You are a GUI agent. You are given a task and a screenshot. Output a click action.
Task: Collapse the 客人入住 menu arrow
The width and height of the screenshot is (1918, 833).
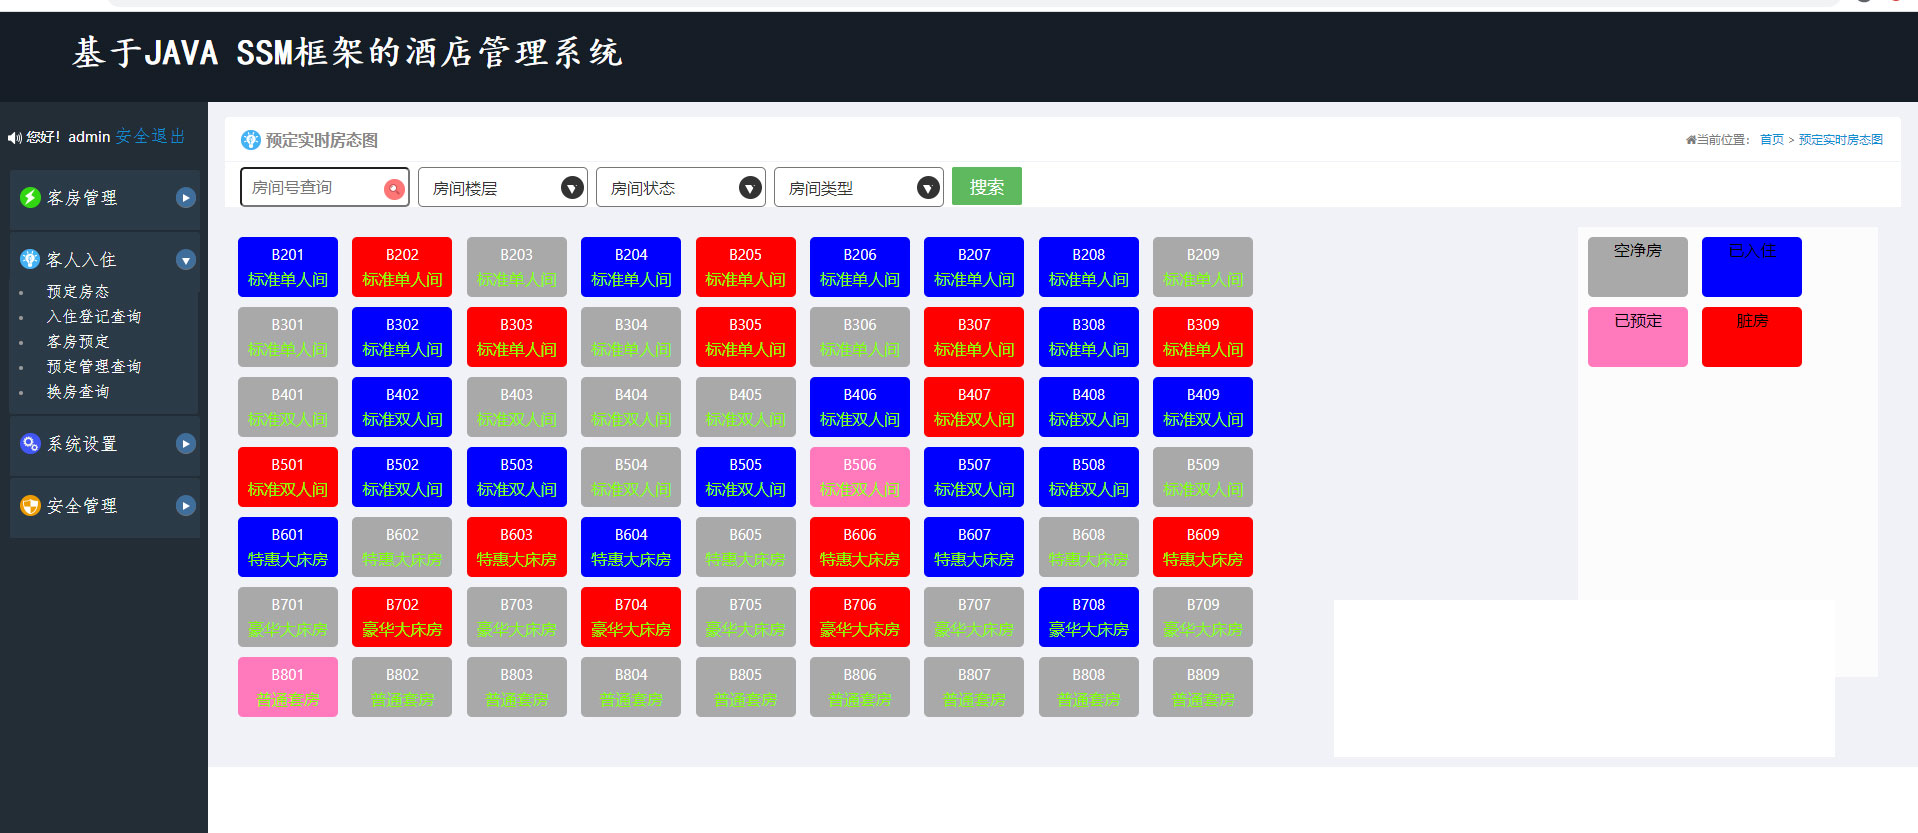click(x=185, y=260)
